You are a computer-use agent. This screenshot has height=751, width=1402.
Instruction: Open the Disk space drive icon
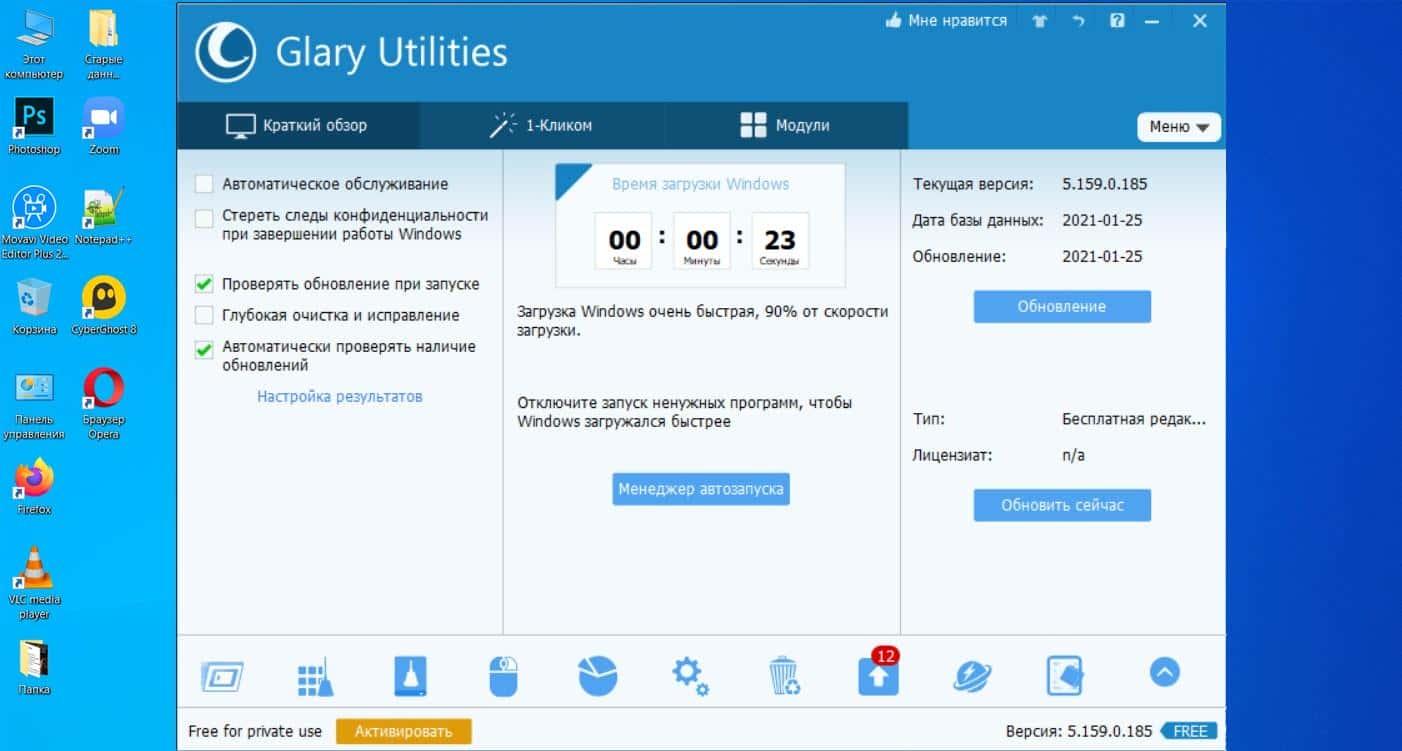pyautogui.click(x=410, y=677)
